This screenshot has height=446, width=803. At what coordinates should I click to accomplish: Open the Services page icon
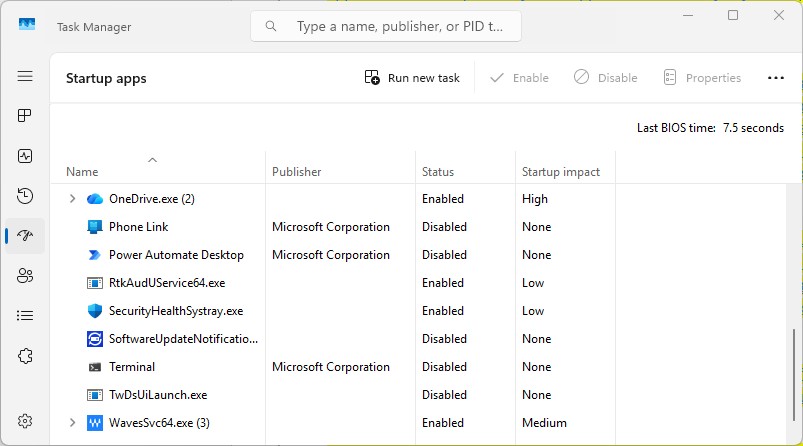click(x=25, y=355)
